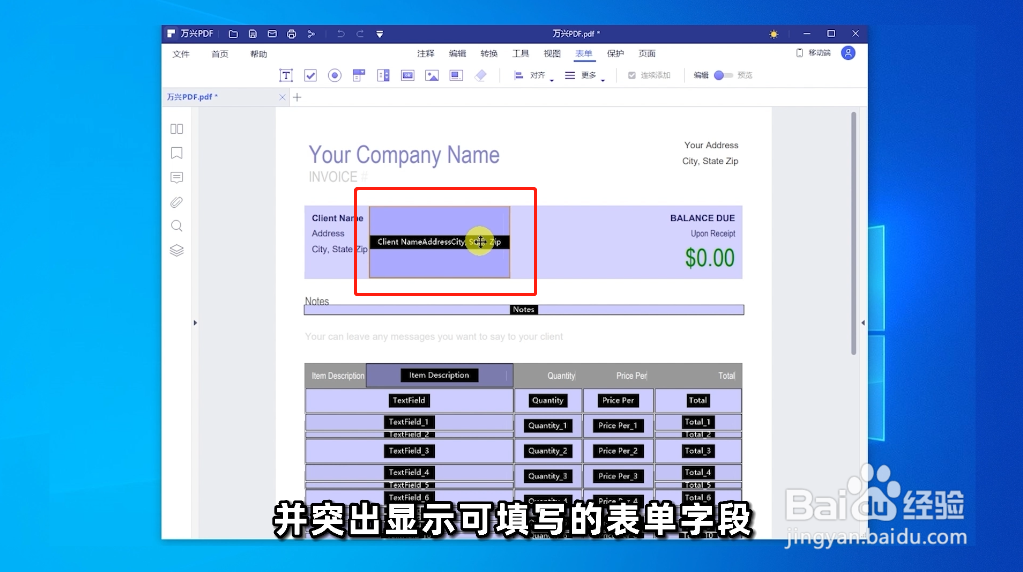
Task: Select the text field form tool
Action: click(286, 76)
